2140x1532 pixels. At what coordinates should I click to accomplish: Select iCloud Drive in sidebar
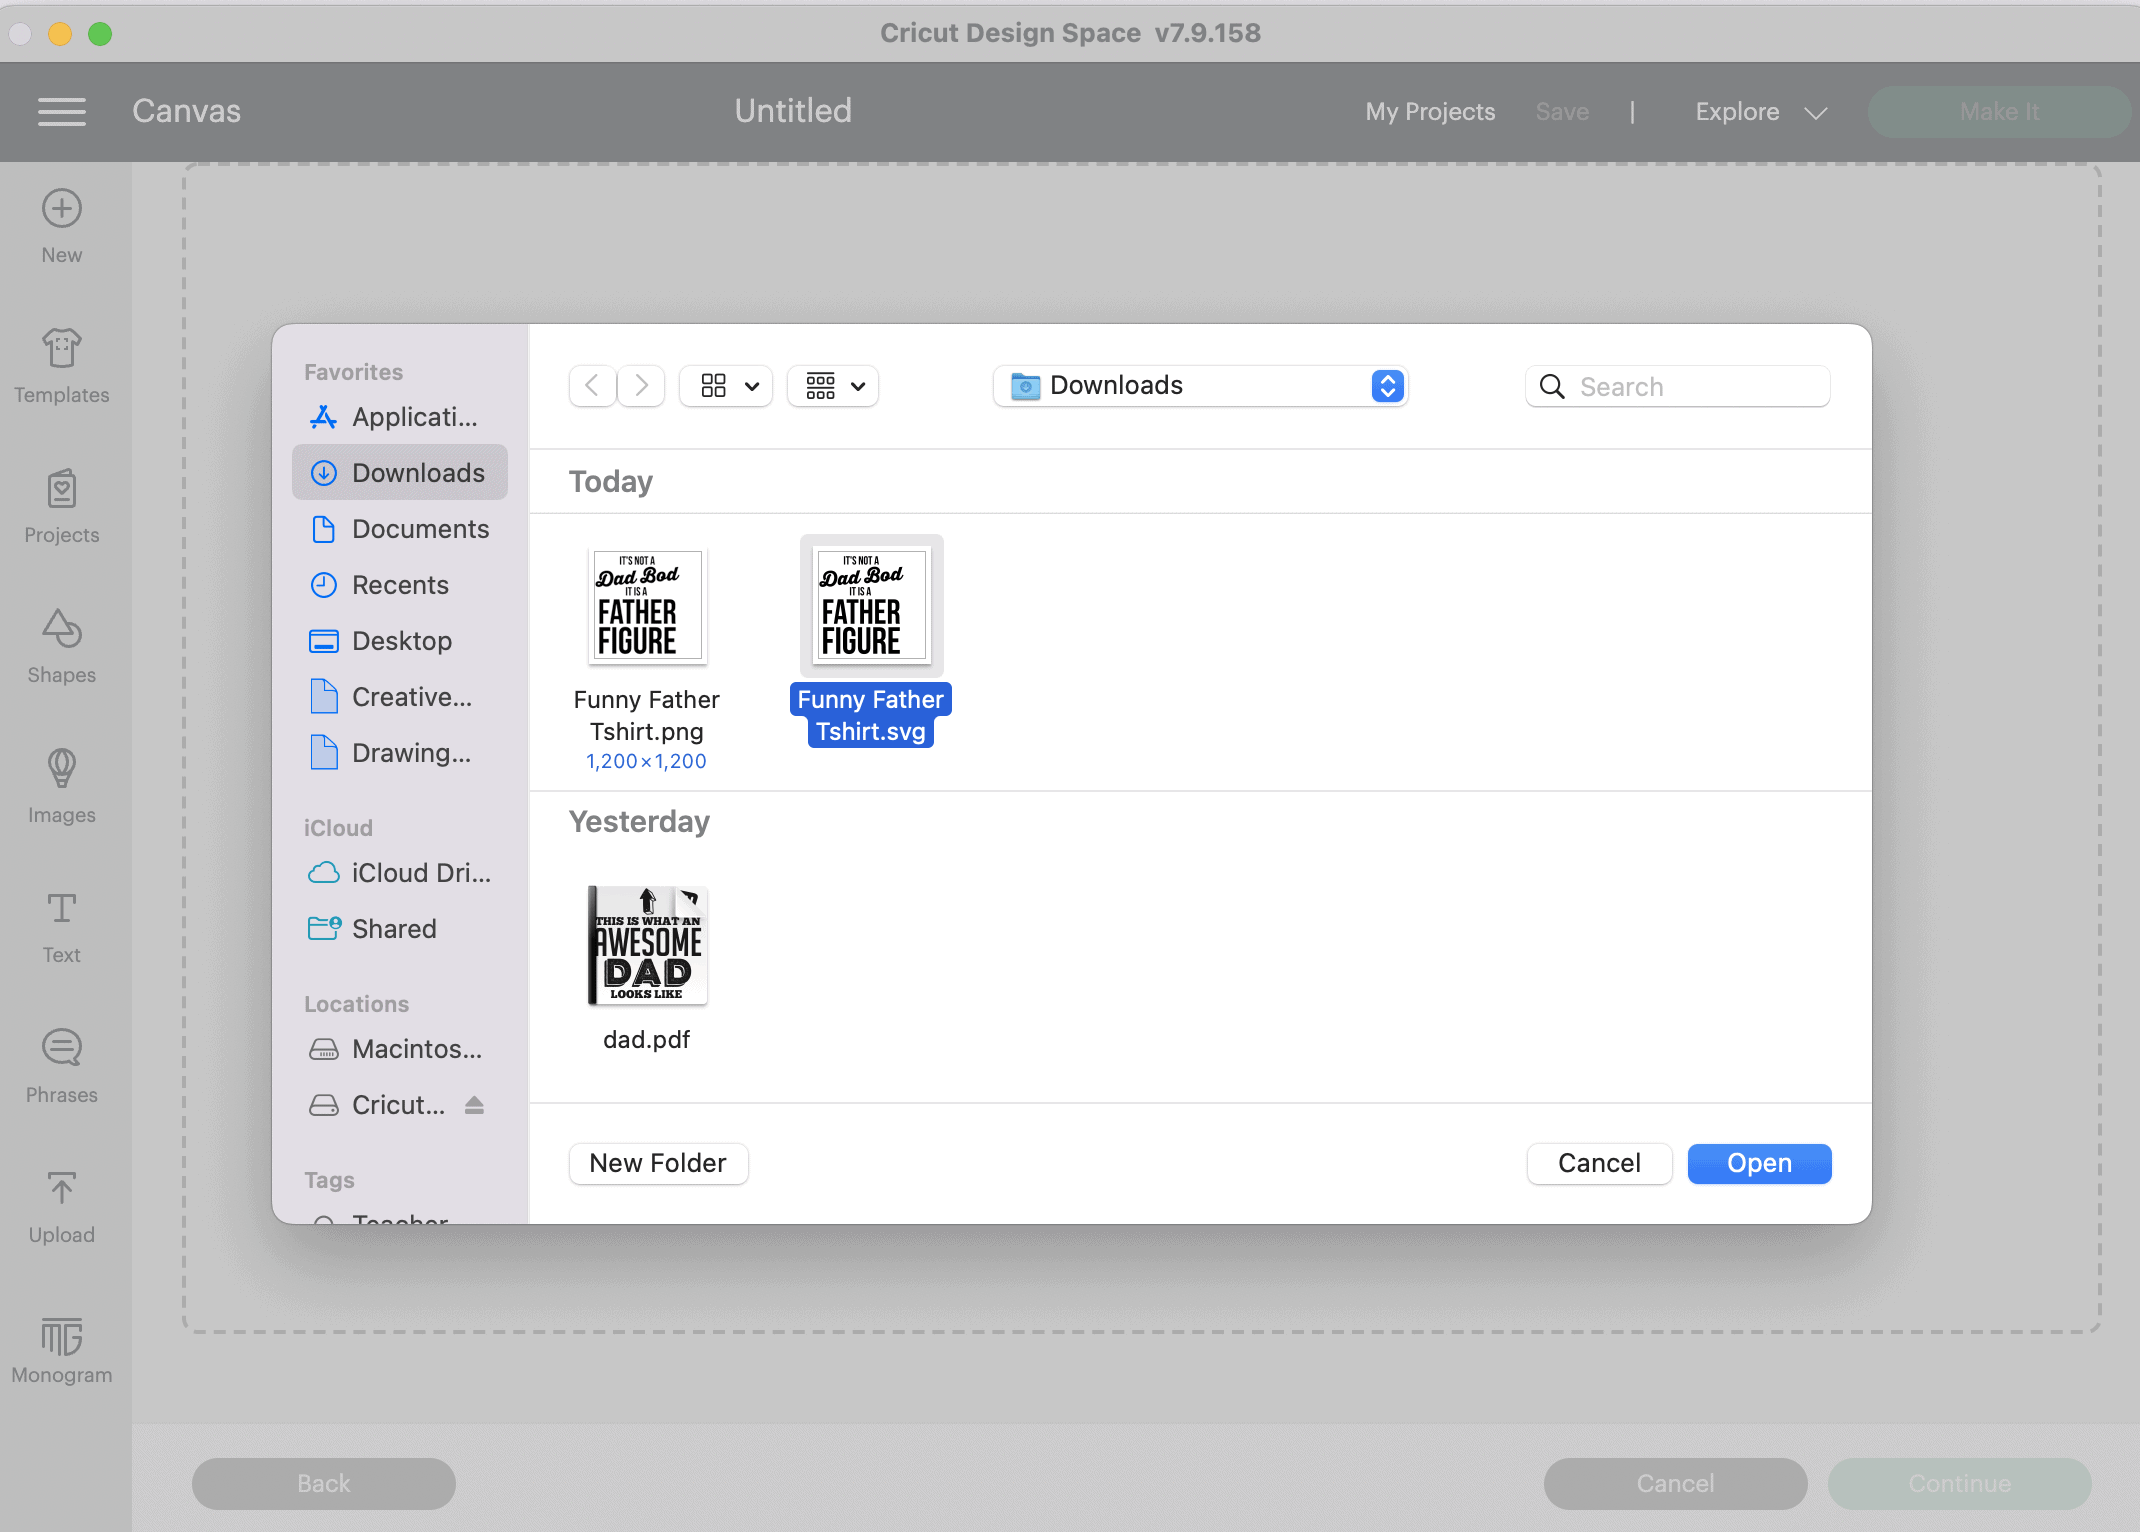(400, 873)
